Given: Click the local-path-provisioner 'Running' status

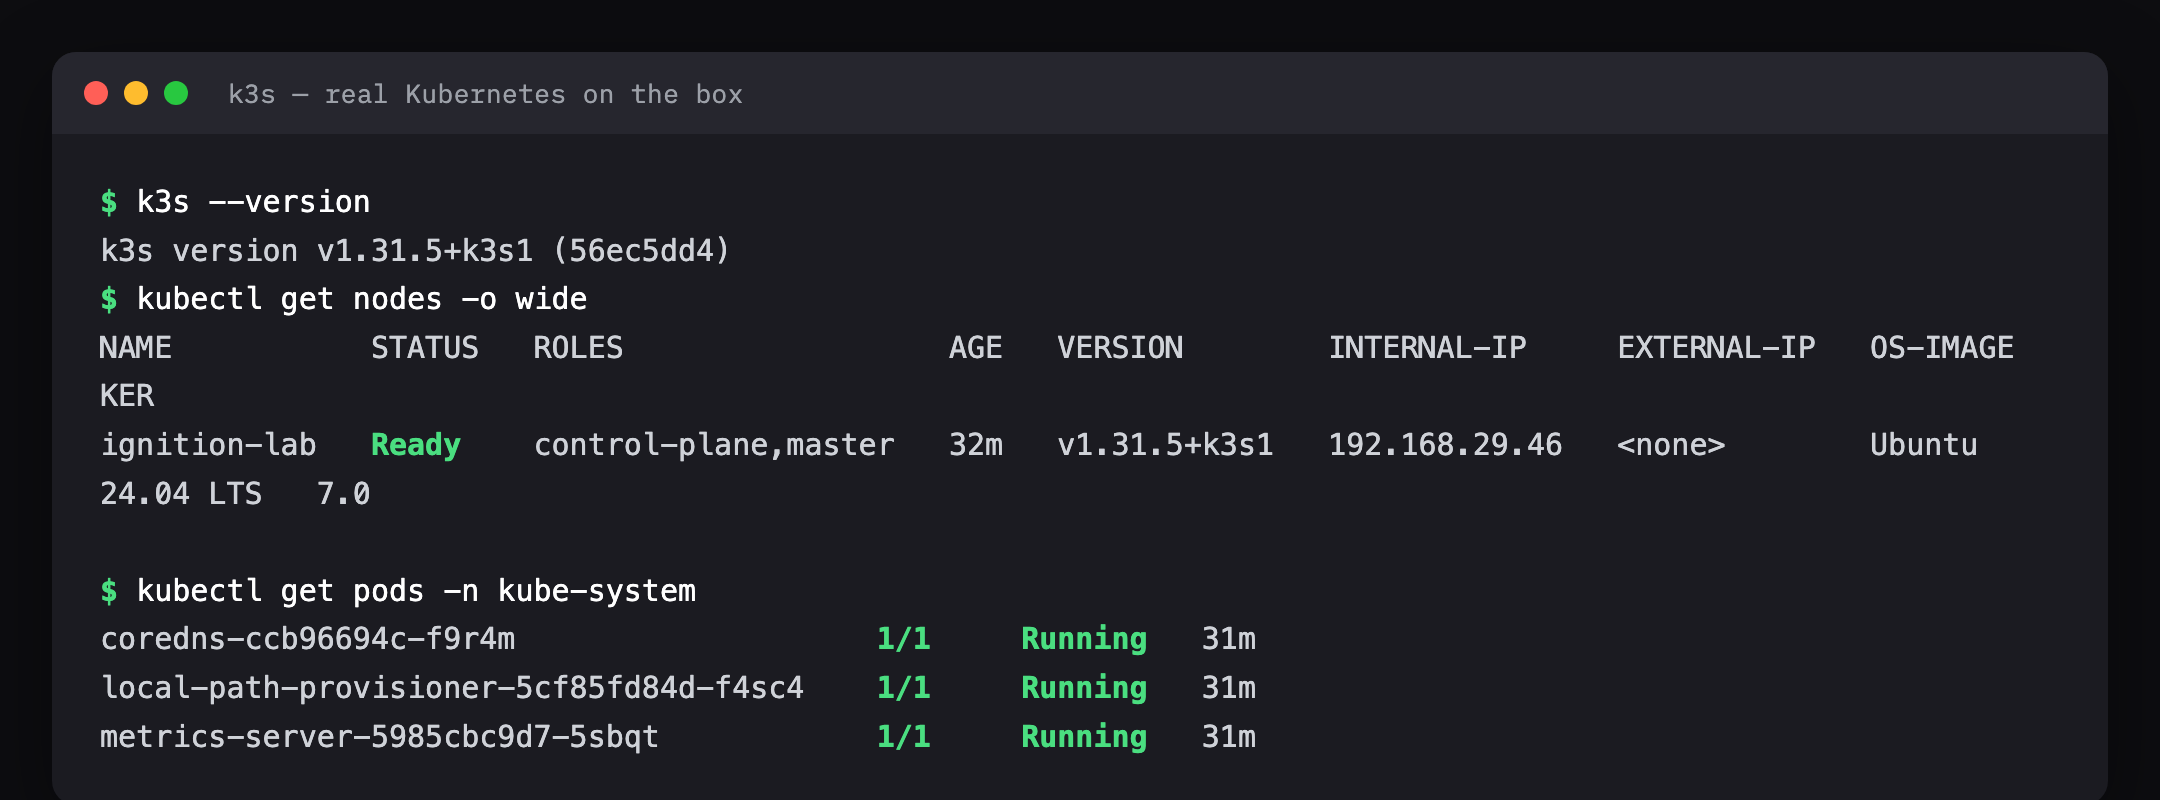Looking at the screenshot, I should tap(1084, 688).
